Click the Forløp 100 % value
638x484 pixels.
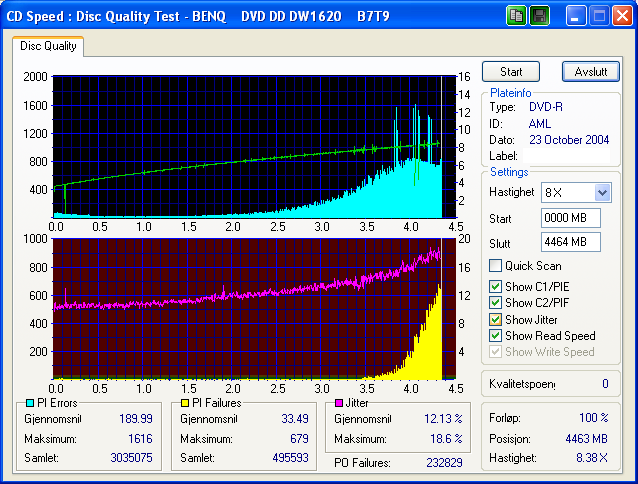pos(594,418)
